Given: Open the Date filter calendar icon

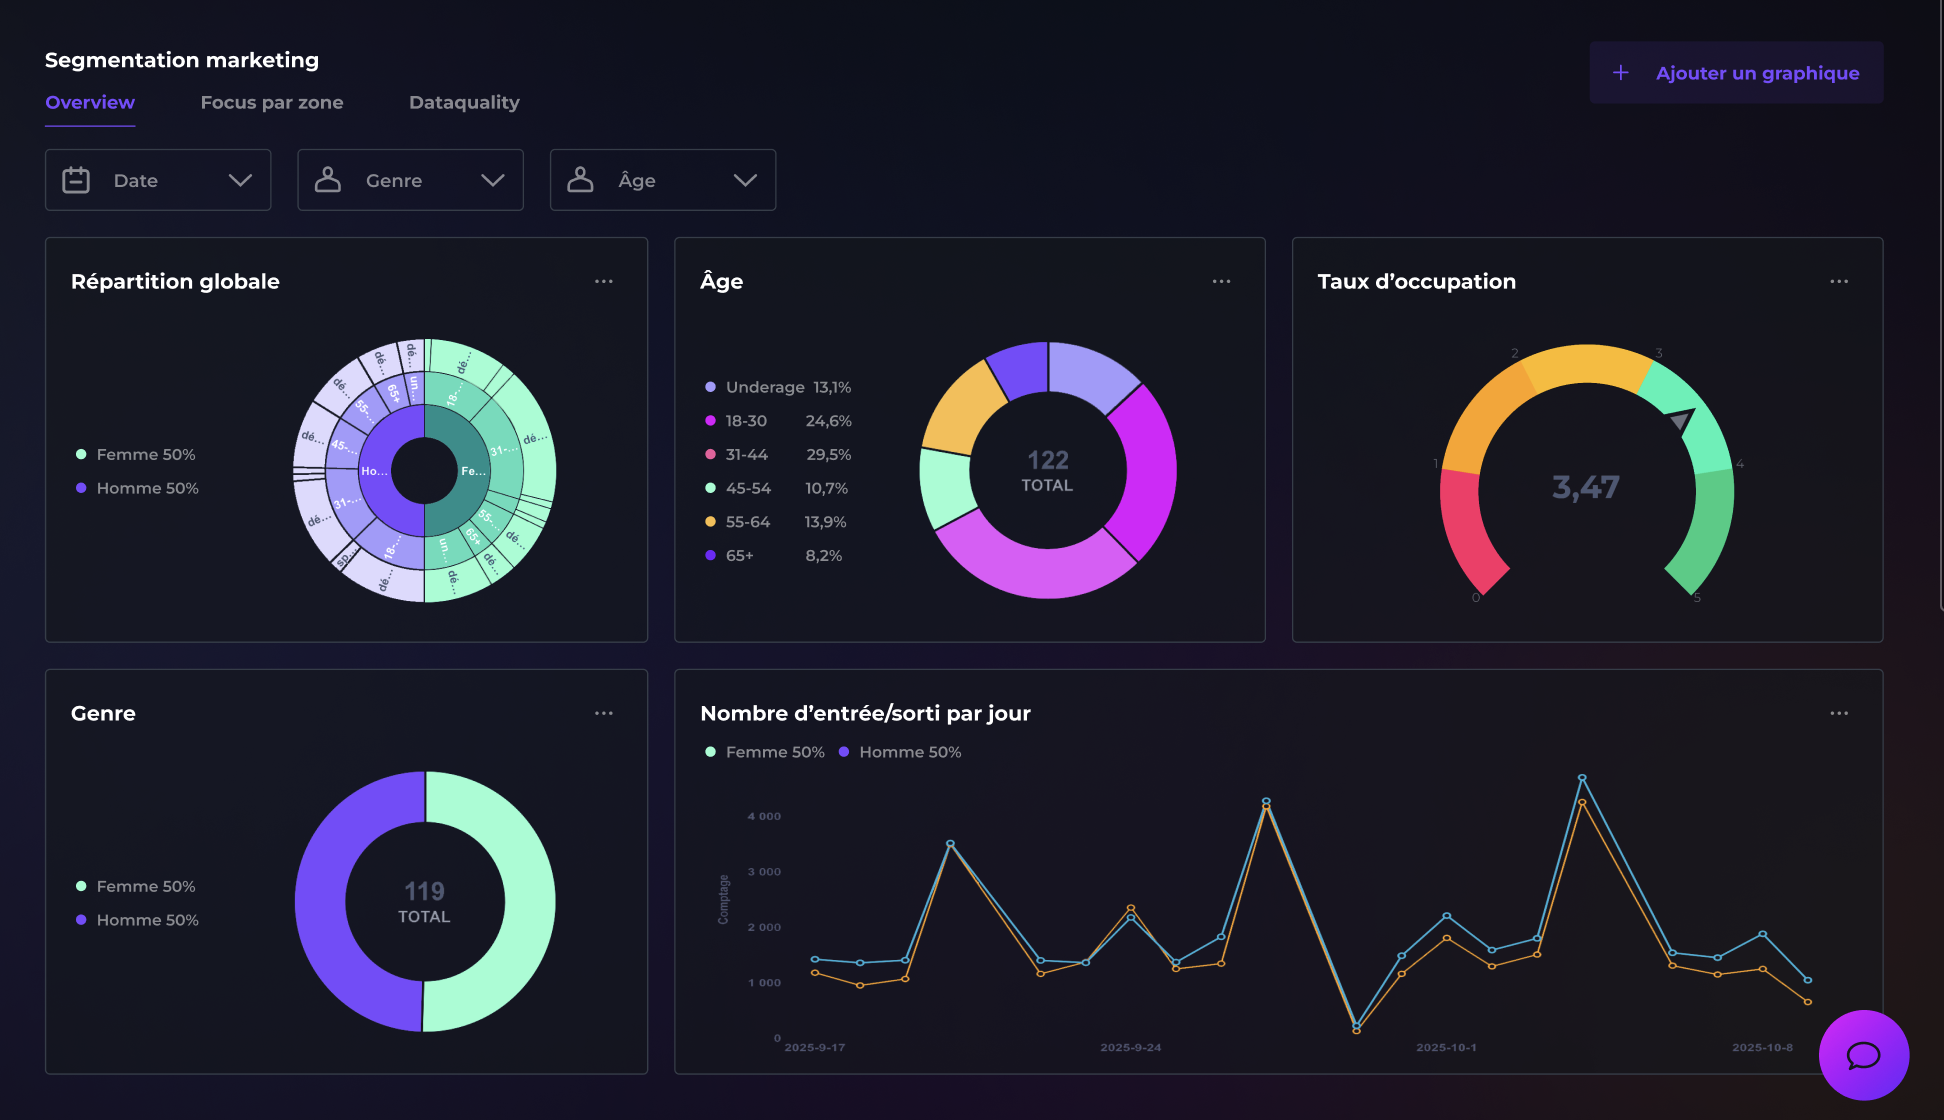Looking at the screenshot, I should click(78, 179).
